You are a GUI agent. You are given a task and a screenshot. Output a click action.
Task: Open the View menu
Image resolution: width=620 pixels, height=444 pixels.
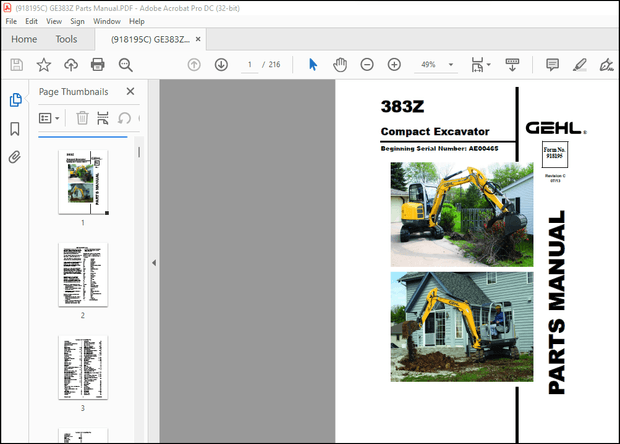click(x=54, y=21)
